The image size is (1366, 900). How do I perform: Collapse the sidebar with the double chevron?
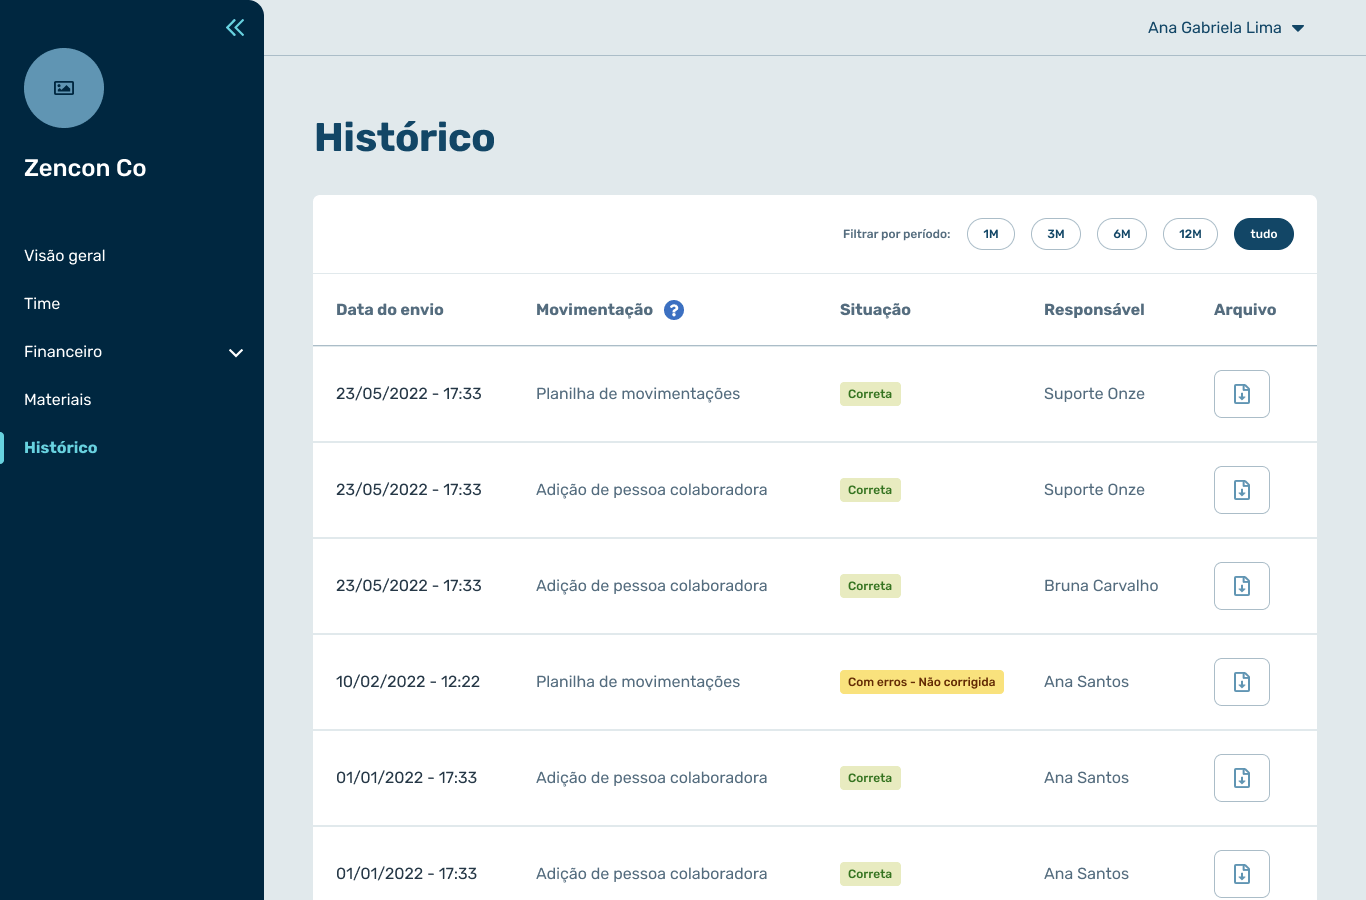pos(234,27)
